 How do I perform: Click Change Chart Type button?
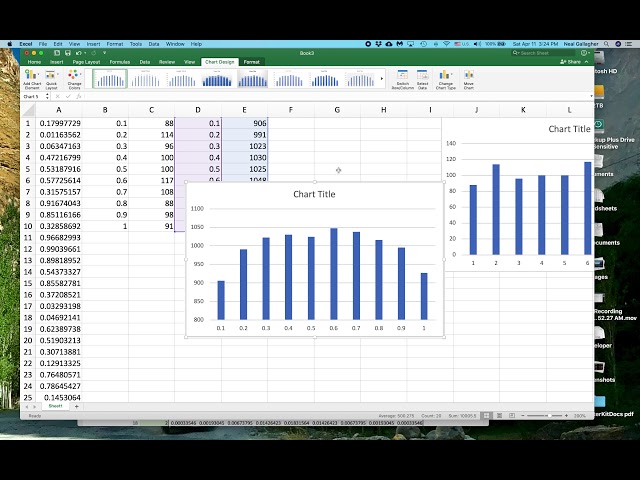[x=445, y=79]
